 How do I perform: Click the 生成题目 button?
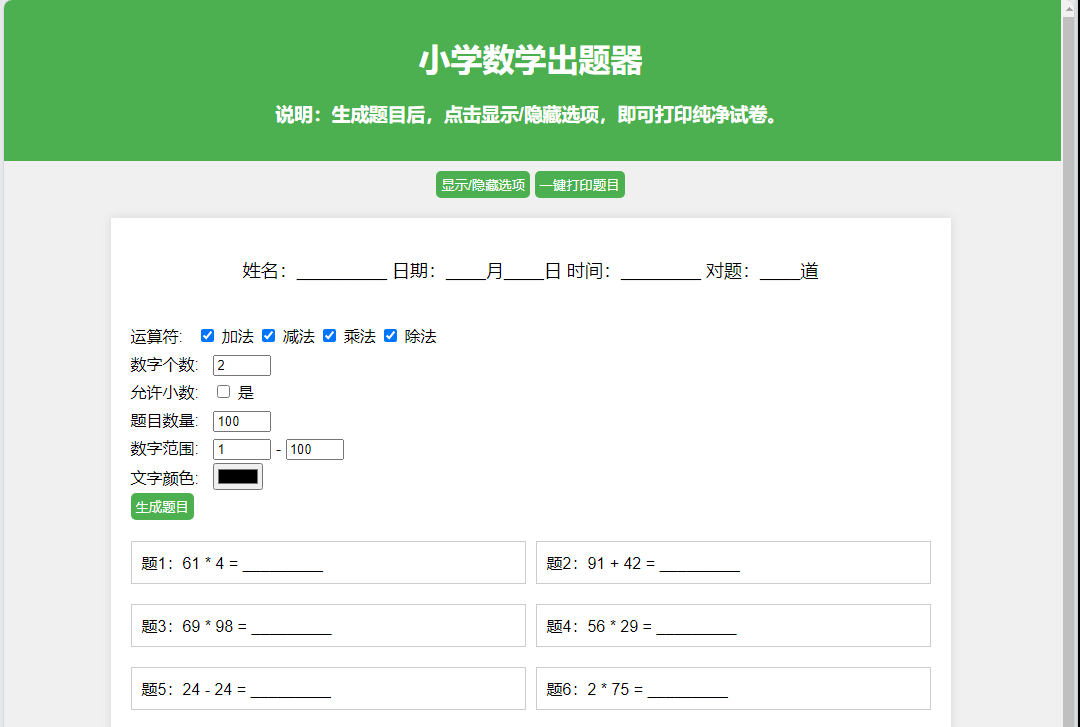(x=163, y=506)
